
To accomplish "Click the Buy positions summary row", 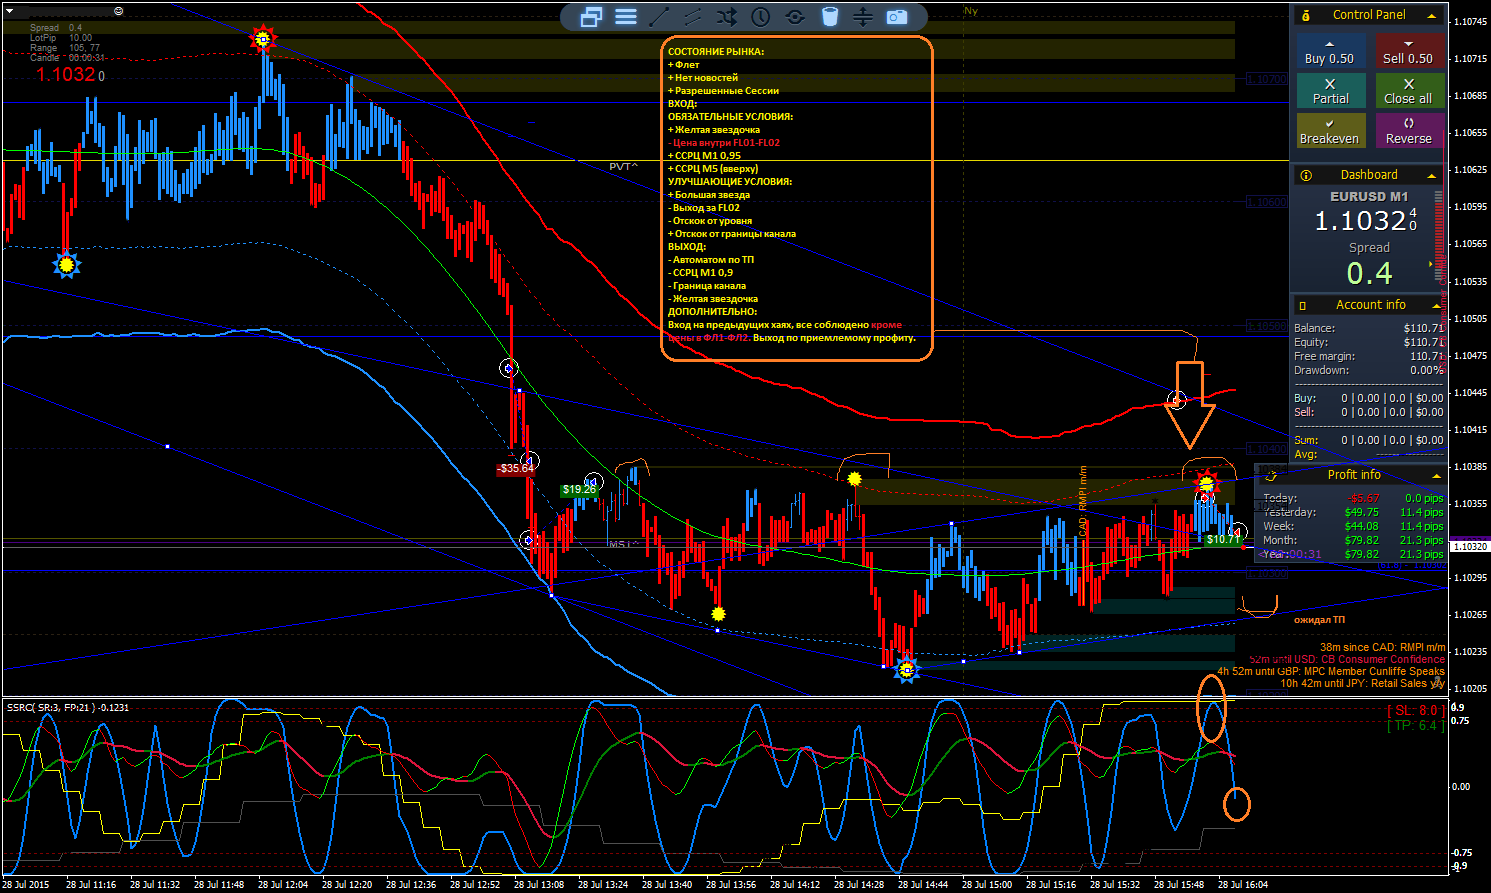I will tap(1369, 398).
